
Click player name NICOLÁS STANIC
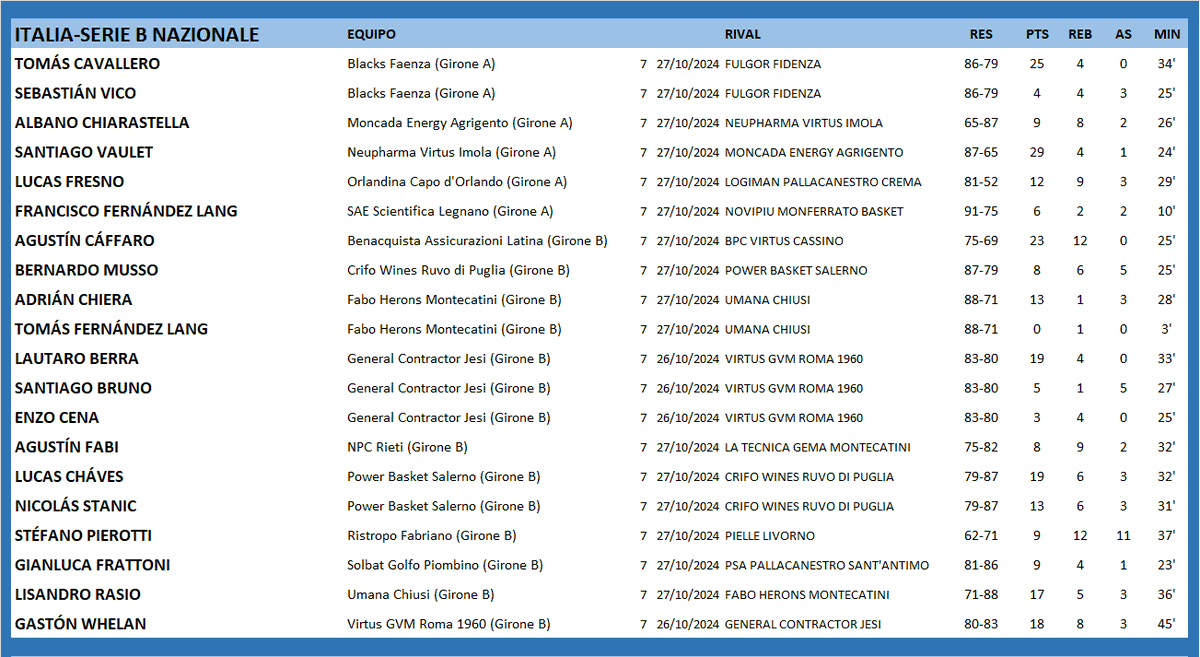[x=75, y=506]
